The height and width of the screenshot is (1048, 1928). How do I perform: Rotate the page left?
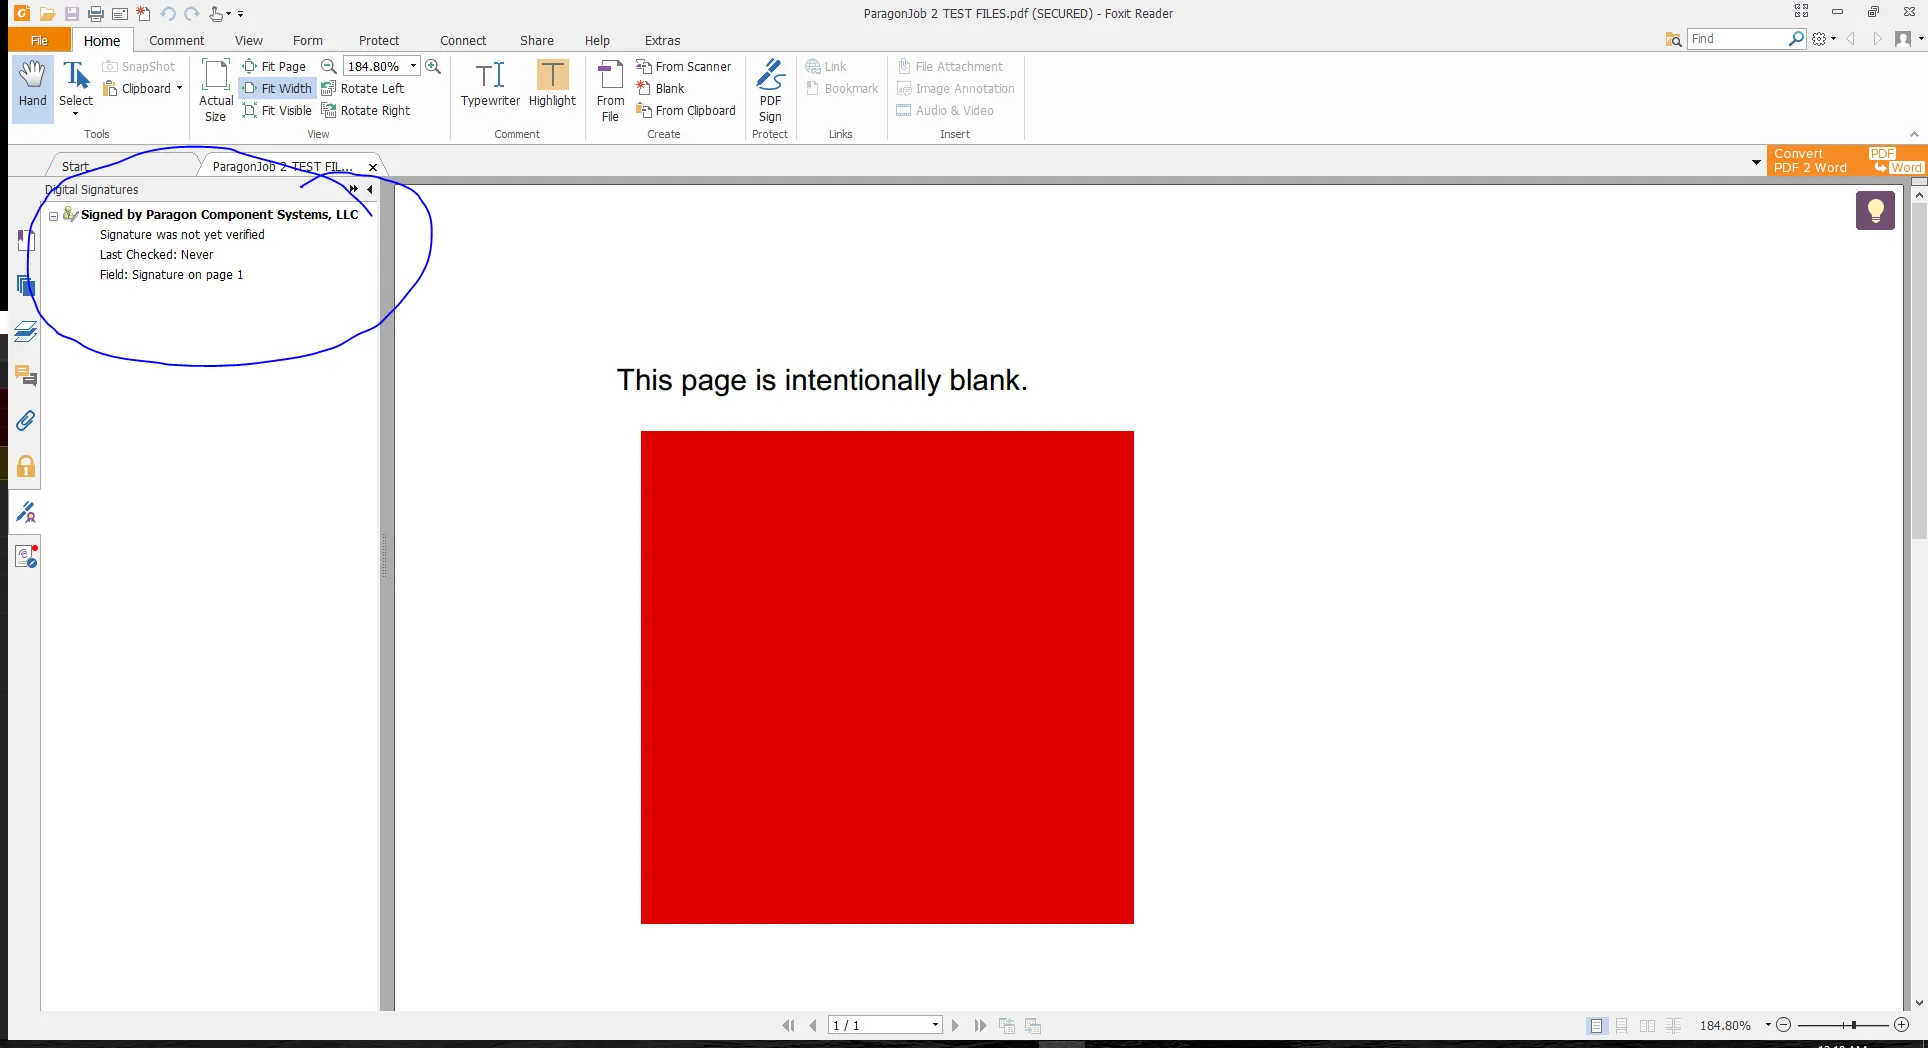(363, 89)
